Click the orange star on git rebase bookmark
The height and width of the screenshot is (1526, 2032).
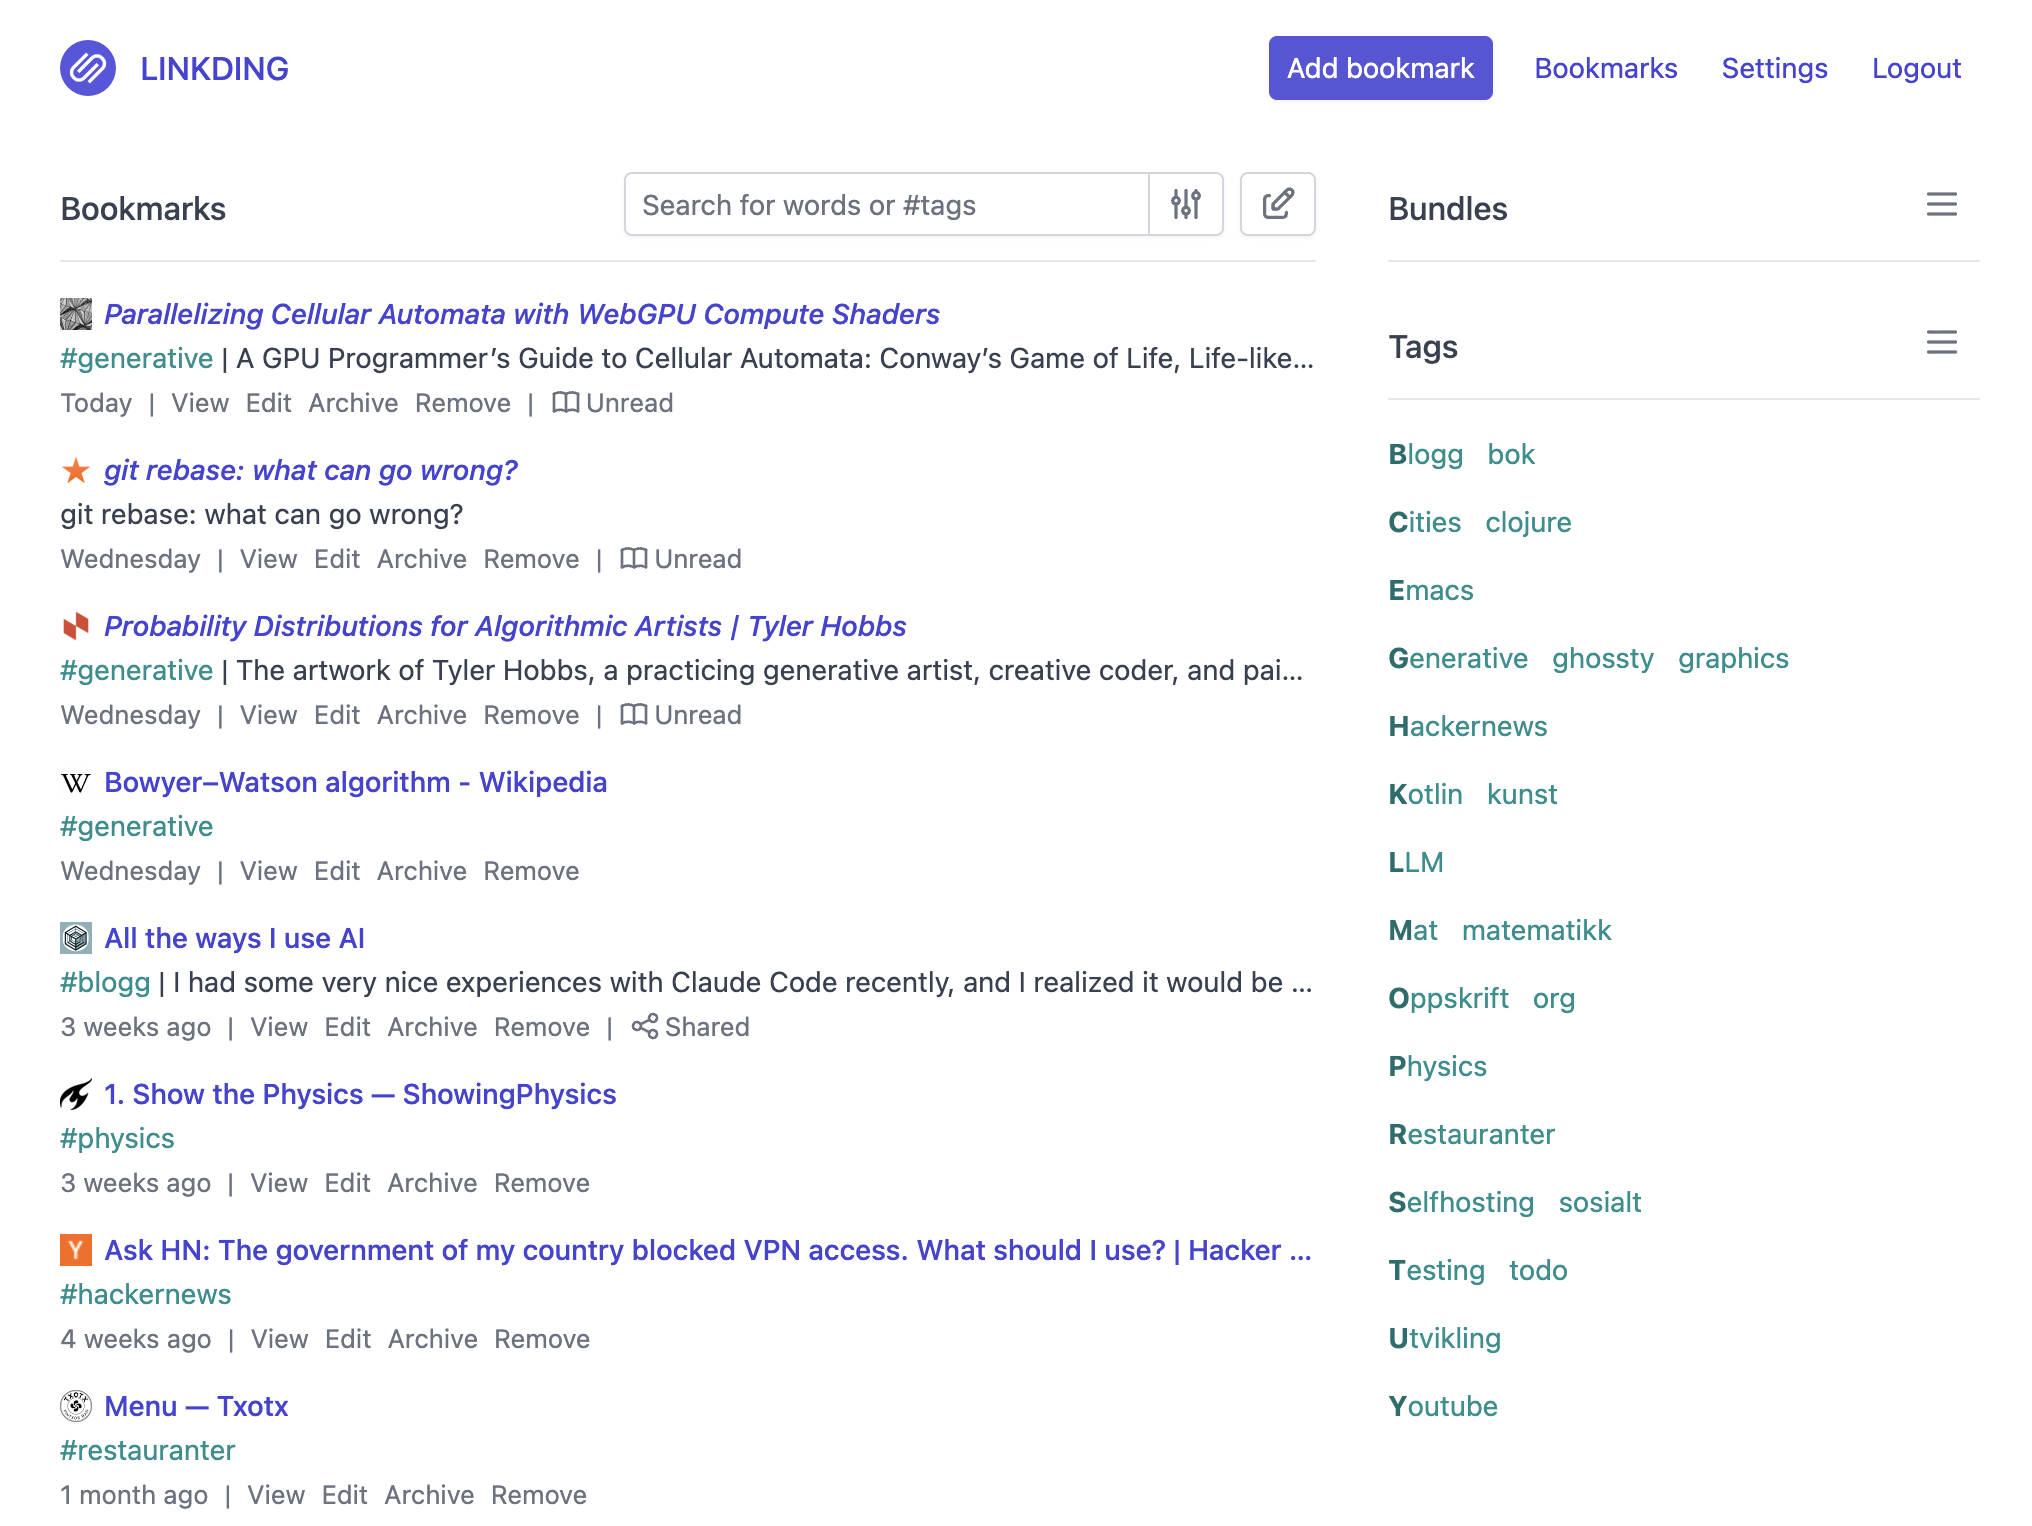pyautogui.click(x=76, y=470)
